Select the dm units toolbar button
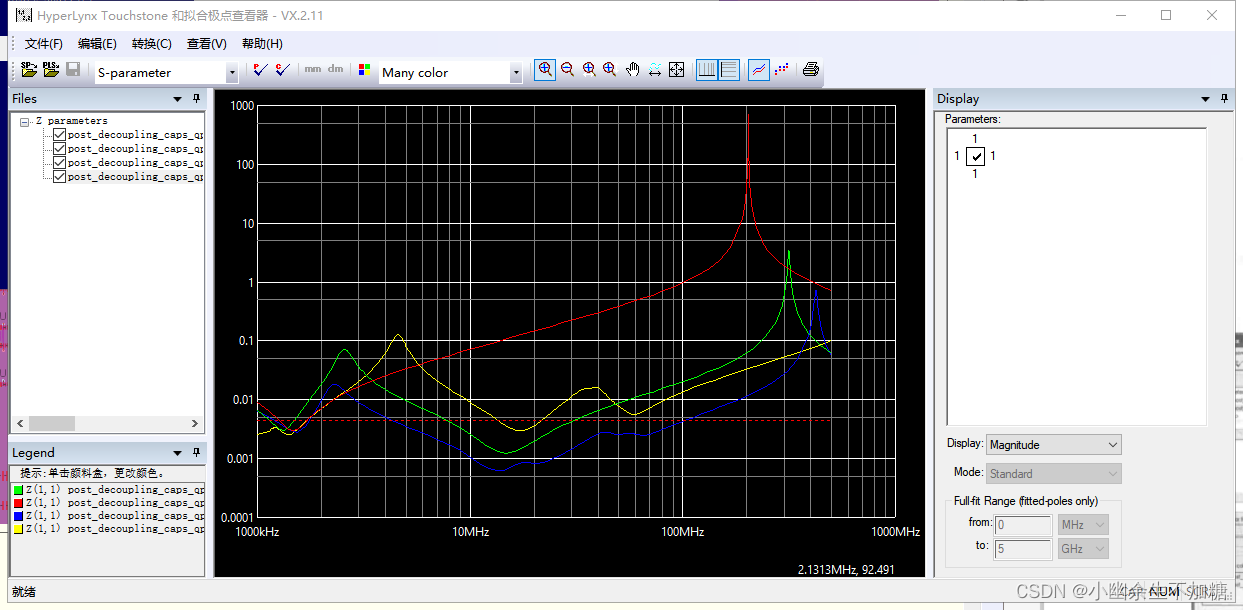 [x=335, y=70]
